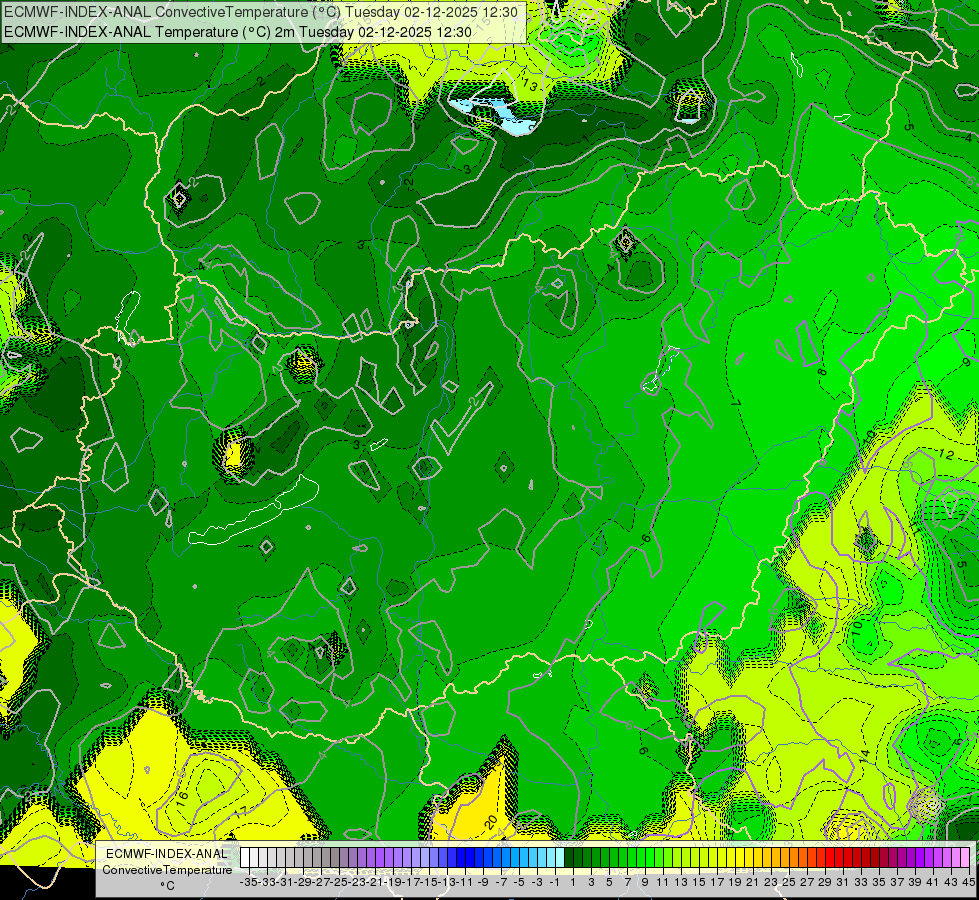The width and height of the screenshot is (979, 900).
Task: Click the contour label 13 near the top
Action: click(530, 85)
